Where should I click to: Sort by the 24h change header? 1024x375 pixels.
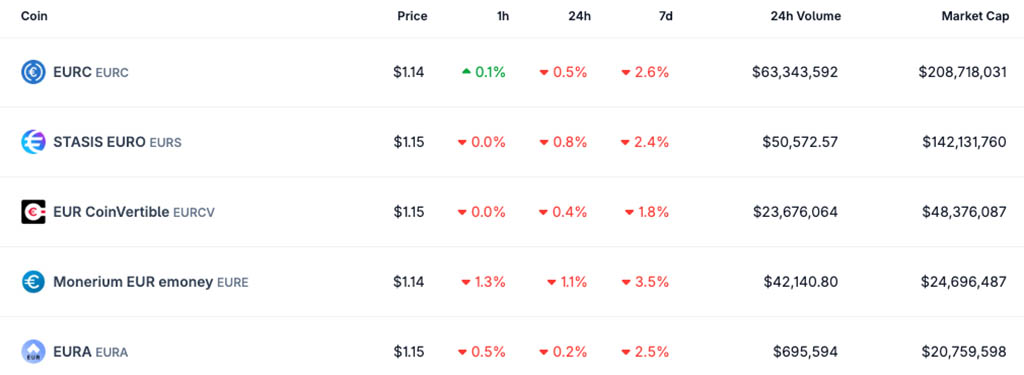click(579, 16)
